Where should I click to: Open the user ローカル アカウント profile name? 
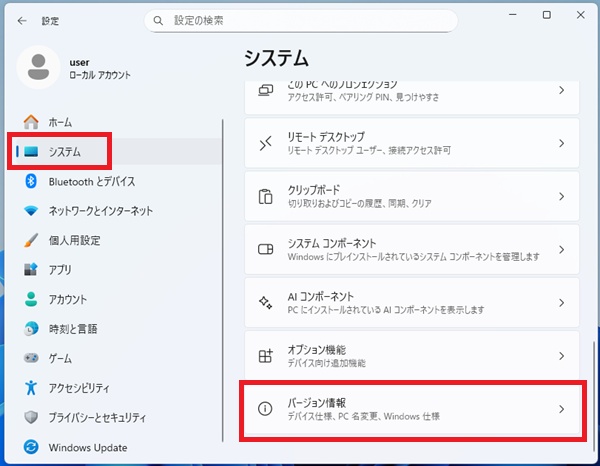(100, 68)
